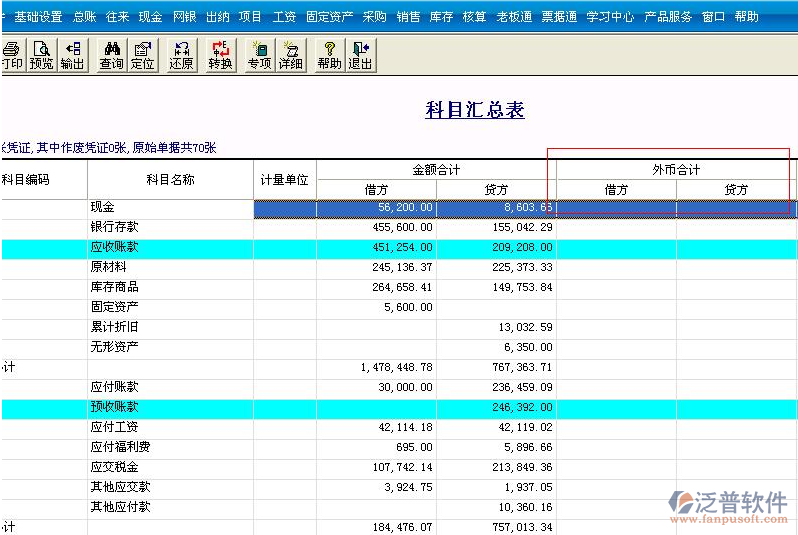Image resolution: width=798 pixels, height=535 pixels.
Task: Click the 打印 (Print) toolbar icon
Action: [x=11, y=55]
